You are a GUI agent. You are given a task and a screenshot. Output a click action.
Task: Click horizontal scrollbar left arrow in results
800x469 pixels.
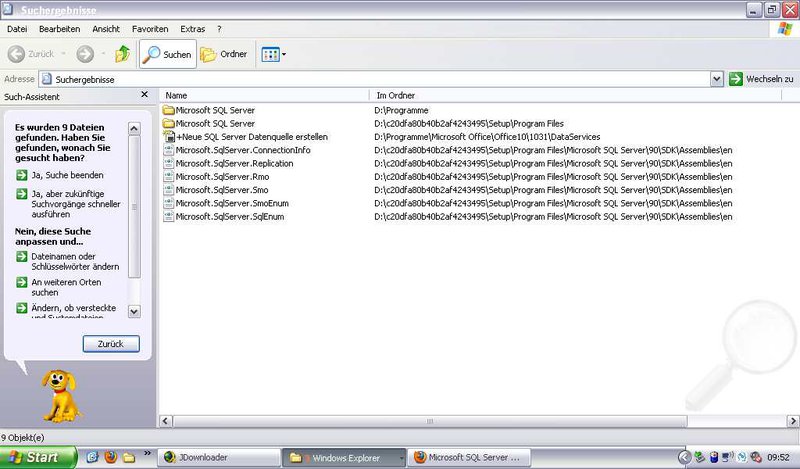point(165,421)
